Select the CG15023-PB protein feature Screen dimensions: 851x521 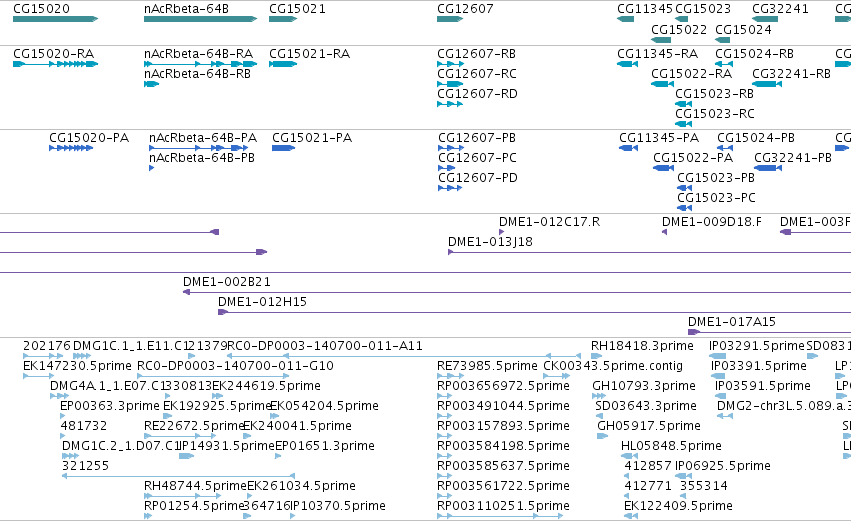click(x=684, y=188)
